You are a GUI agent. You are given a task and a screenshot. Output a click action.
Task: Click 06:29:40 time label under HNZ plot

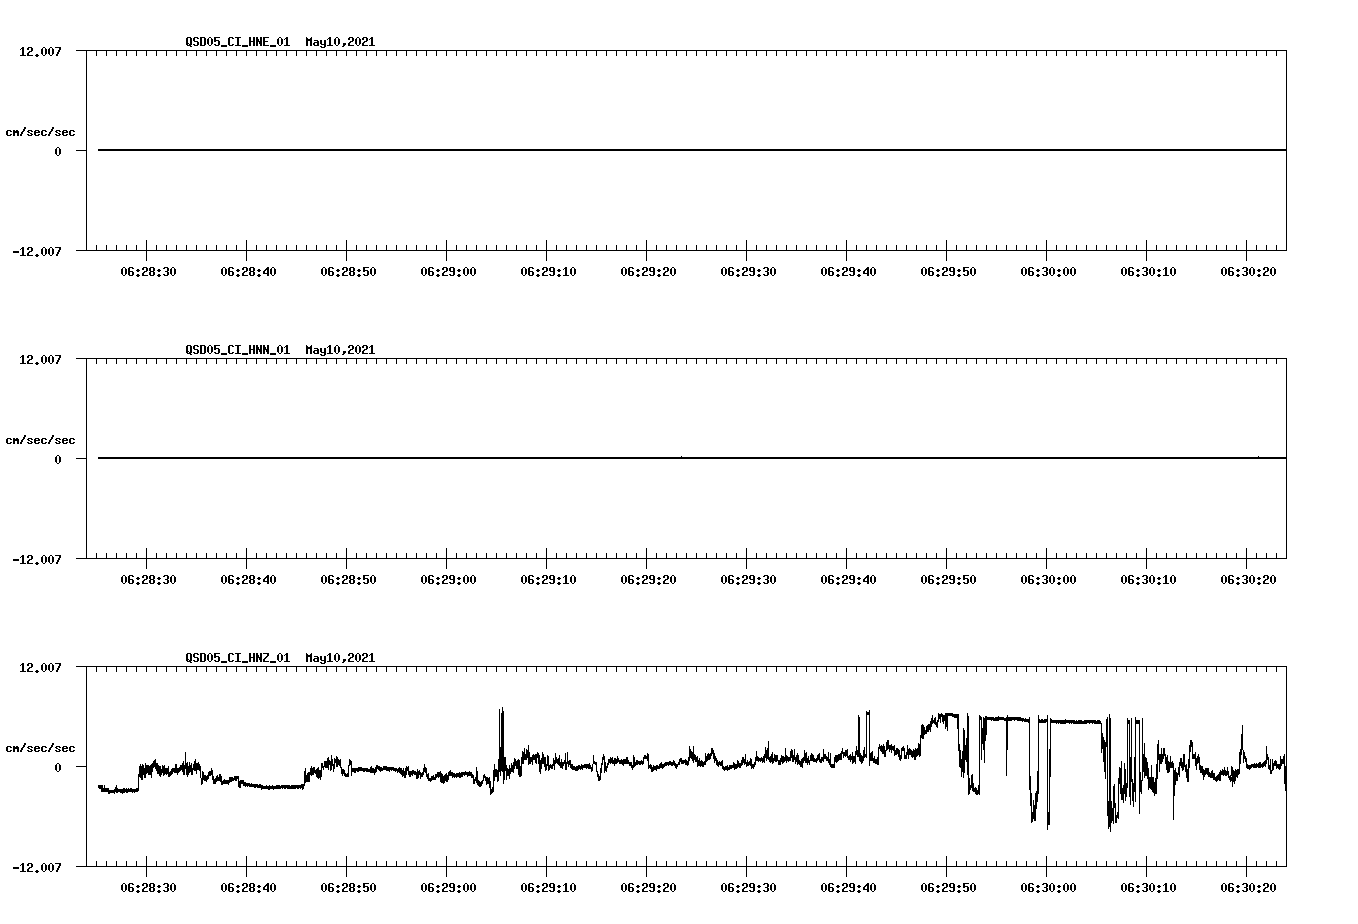[x=848, y=887]
